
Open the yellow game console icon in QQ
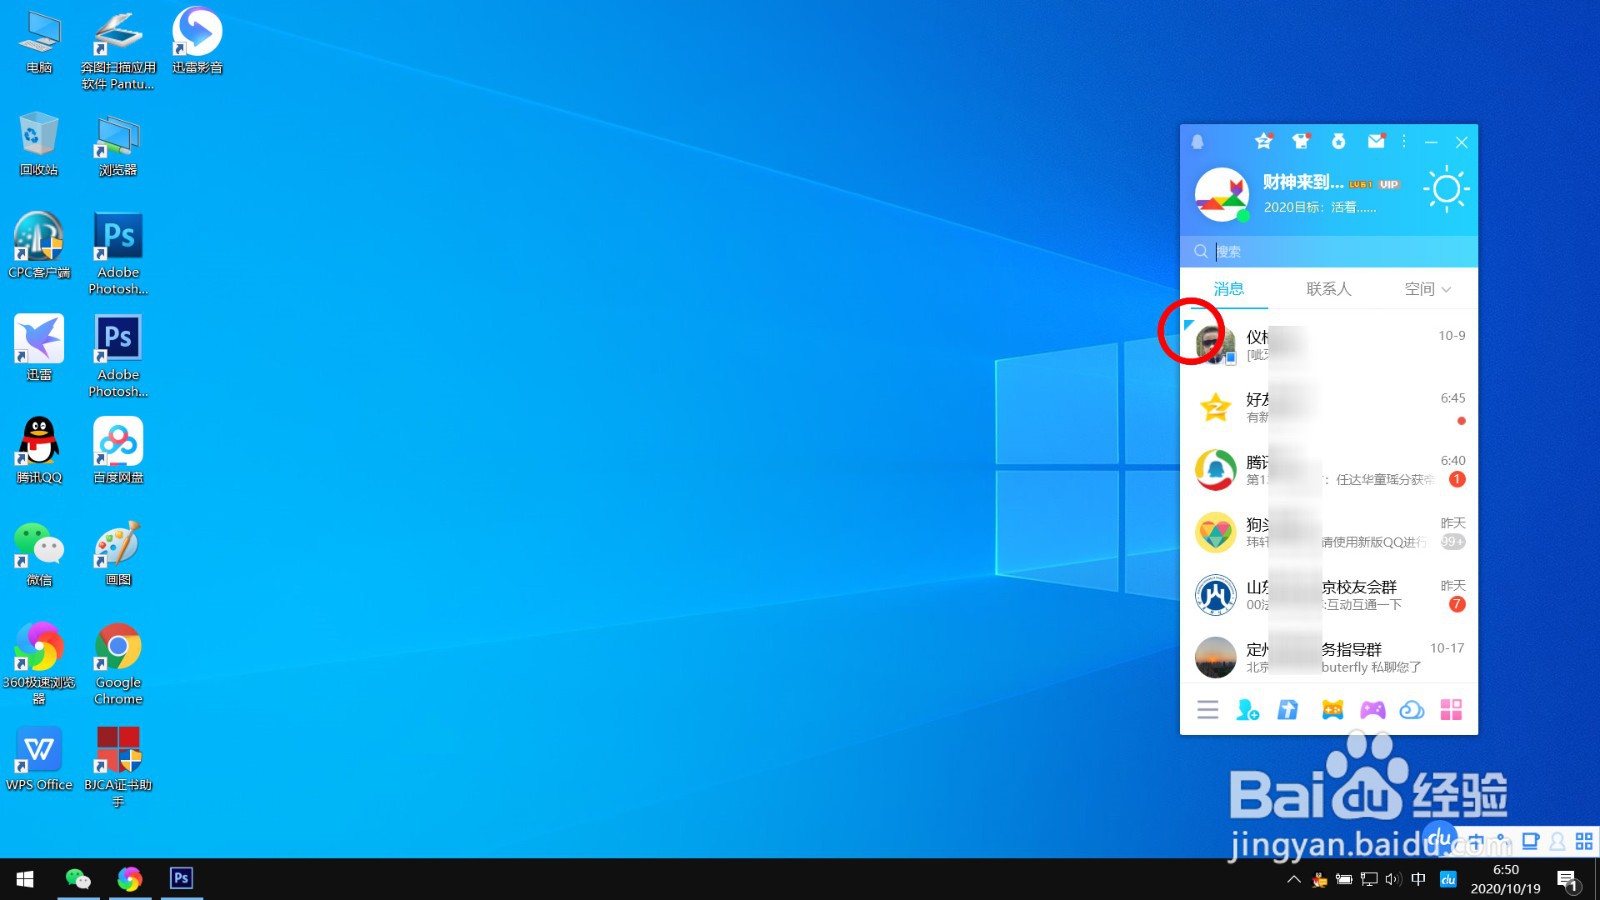(1332, 710)
